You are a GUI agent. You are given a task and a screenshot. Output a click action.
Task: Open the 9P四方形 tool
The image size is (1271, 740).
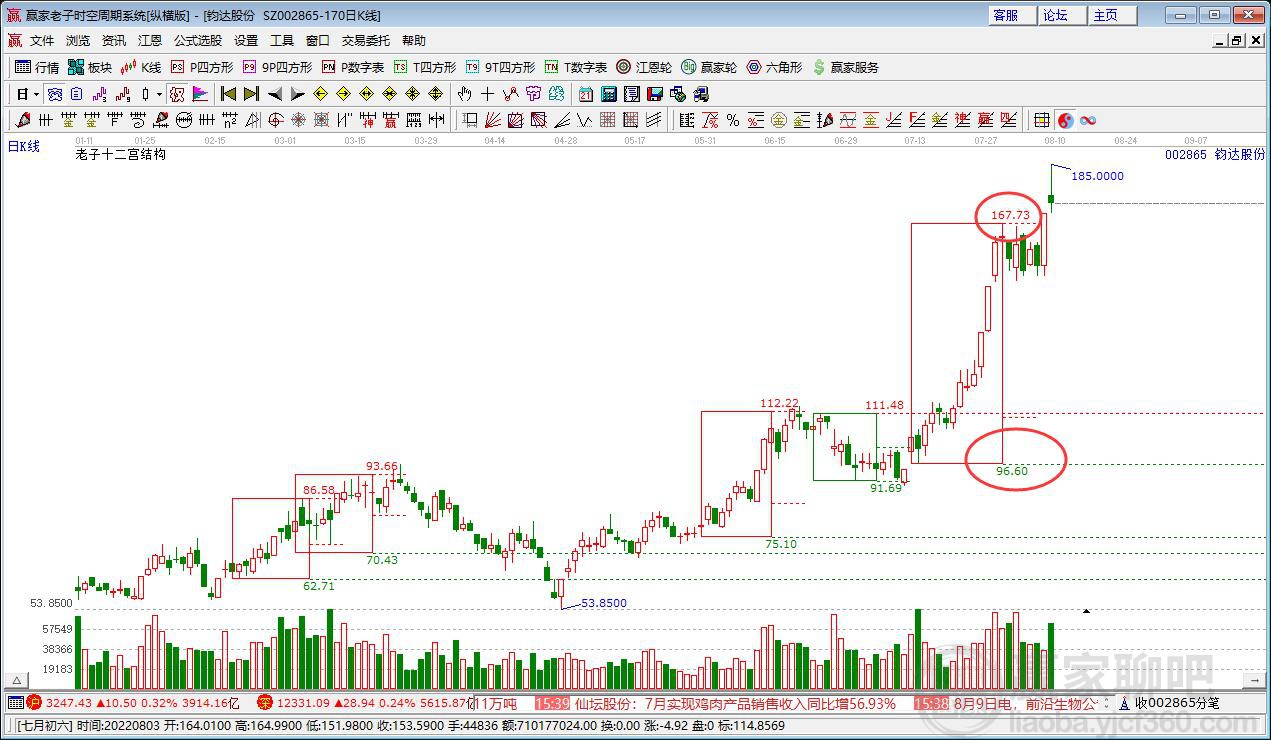tap(277, 67)
